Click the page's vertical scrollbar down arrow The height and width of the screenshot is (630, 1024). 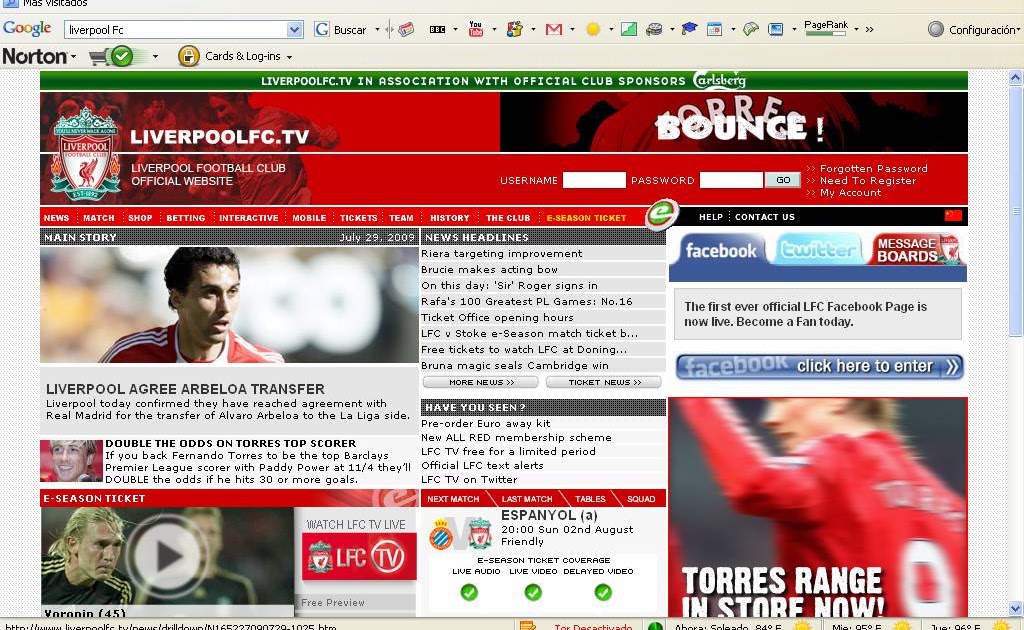click(x=1016, y=608)
